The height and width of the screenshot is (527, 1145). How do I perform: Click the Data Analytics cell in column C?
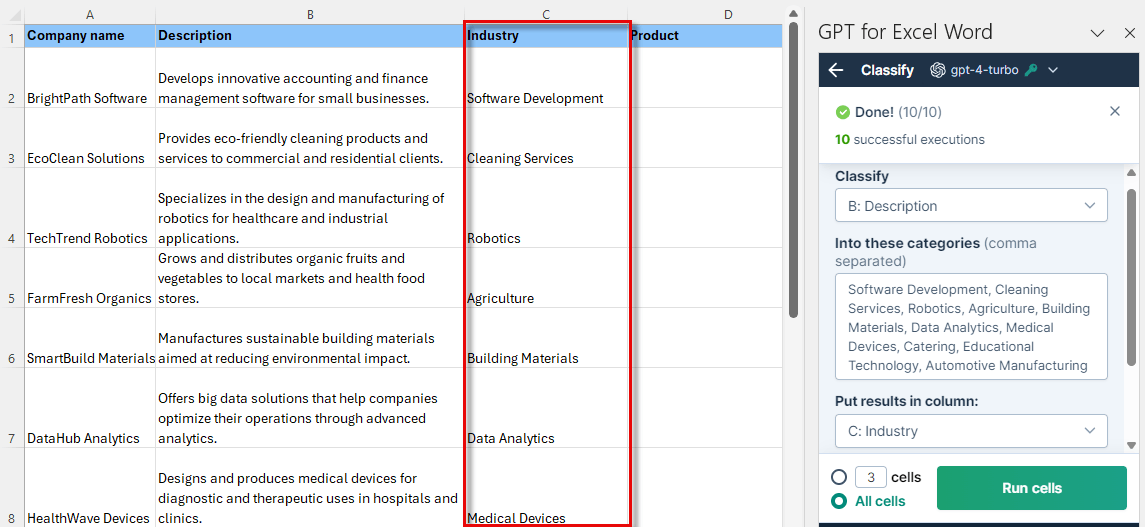[x=546, y=408]
